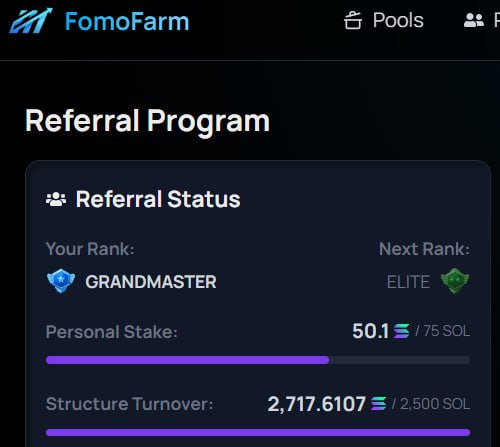Click the Referral Status card title
500x447 pixels.
(x=158, y=199)
